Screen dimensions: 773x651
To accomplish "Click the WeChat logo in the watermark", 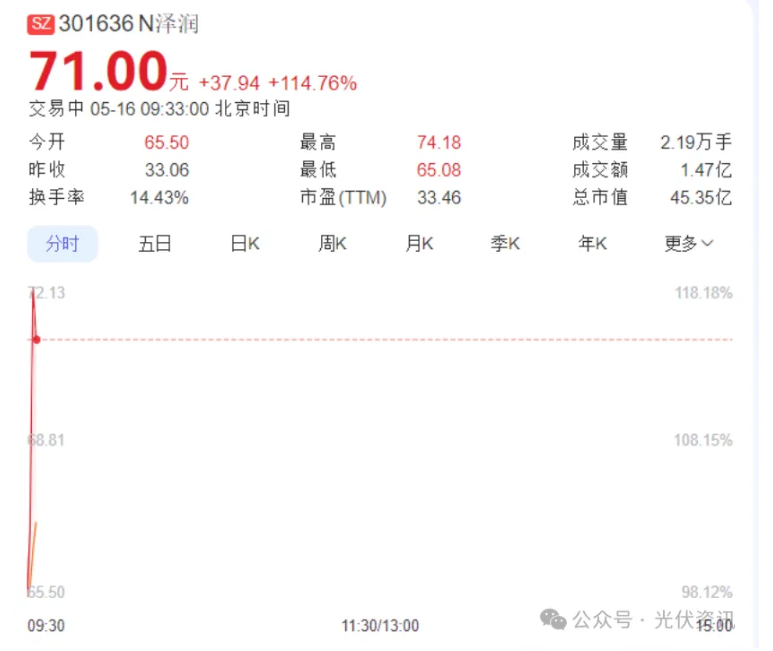I will (553, 620).
